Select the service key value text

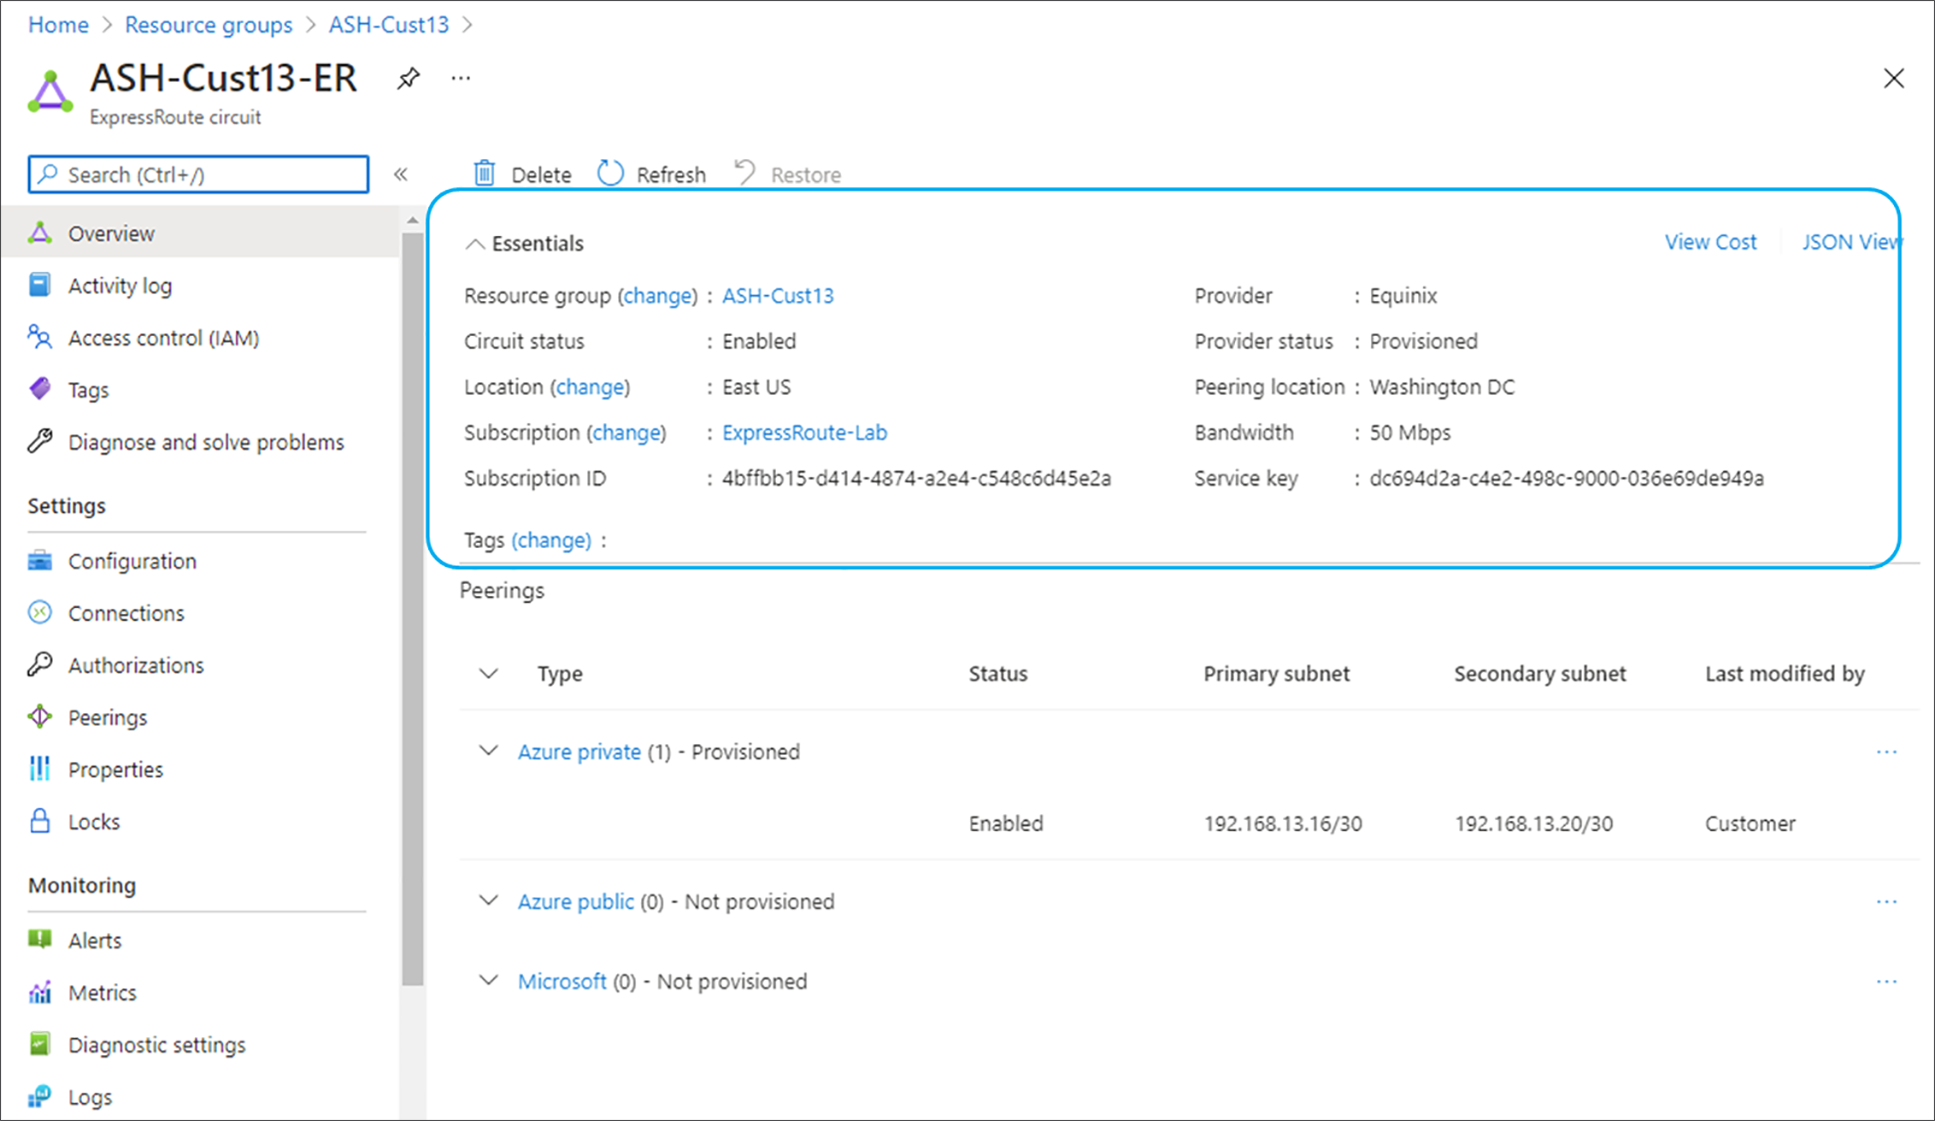click(1566, 478)
